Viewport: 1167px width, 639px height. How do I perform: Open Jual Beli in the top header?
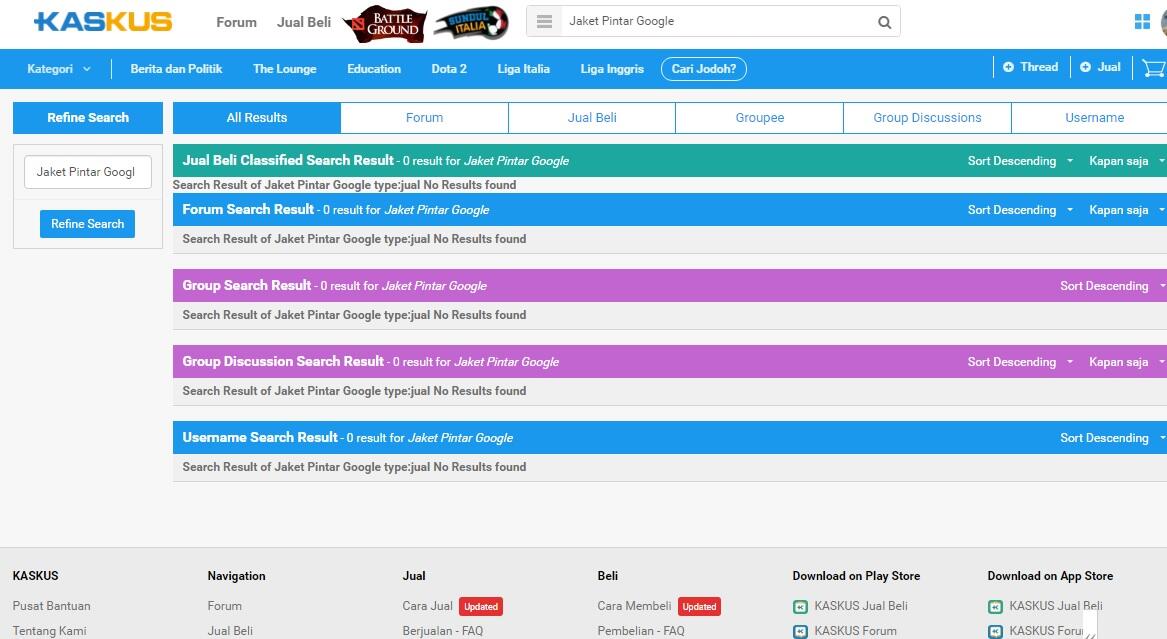[x=304, y=22]
